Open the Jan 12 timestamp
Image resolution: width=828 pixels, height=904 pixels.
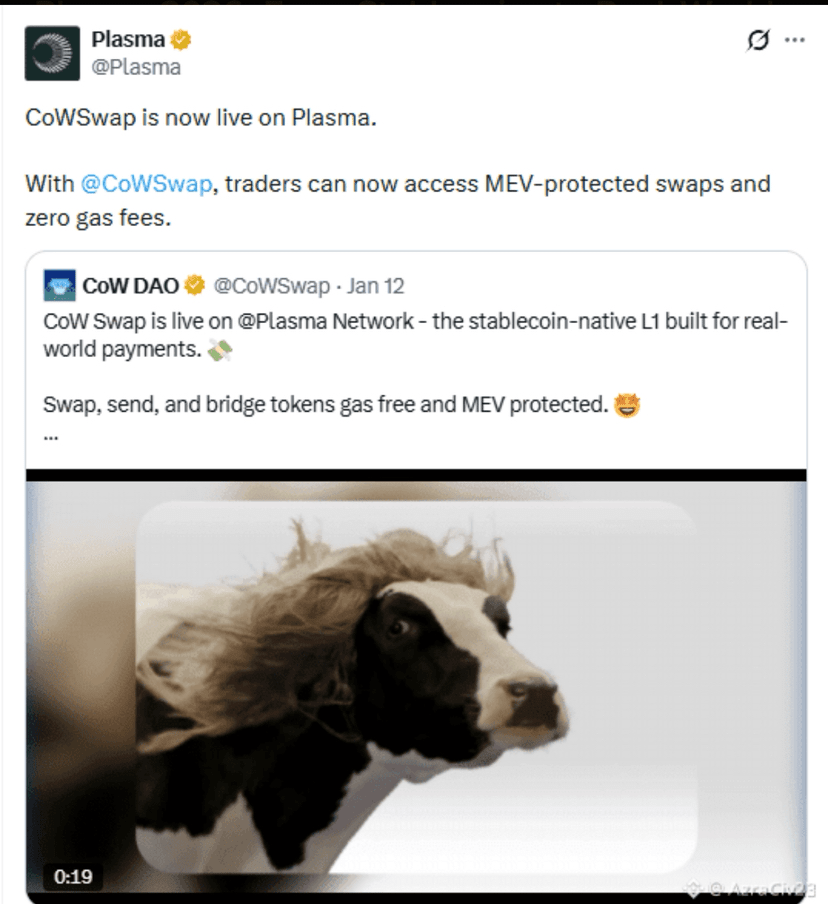(375, 286)
